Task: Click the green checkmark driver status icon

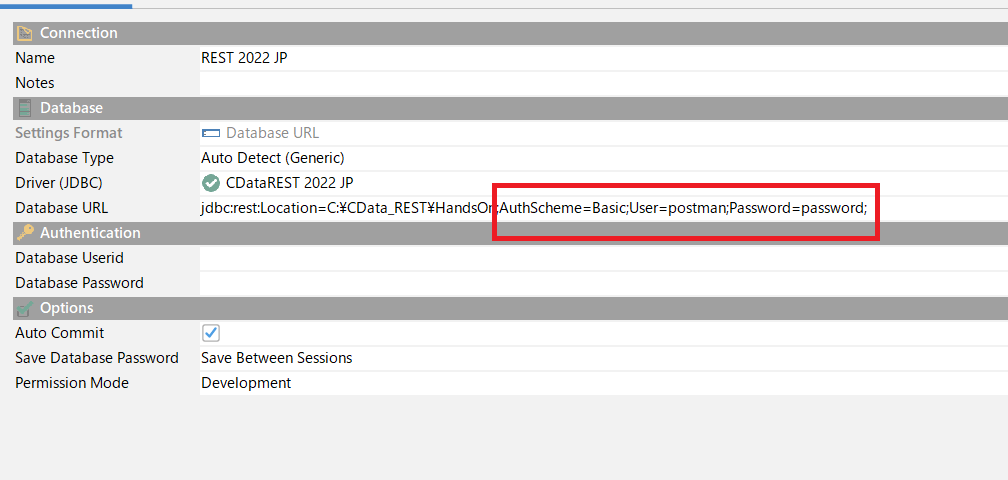Action: pos(211,183)
